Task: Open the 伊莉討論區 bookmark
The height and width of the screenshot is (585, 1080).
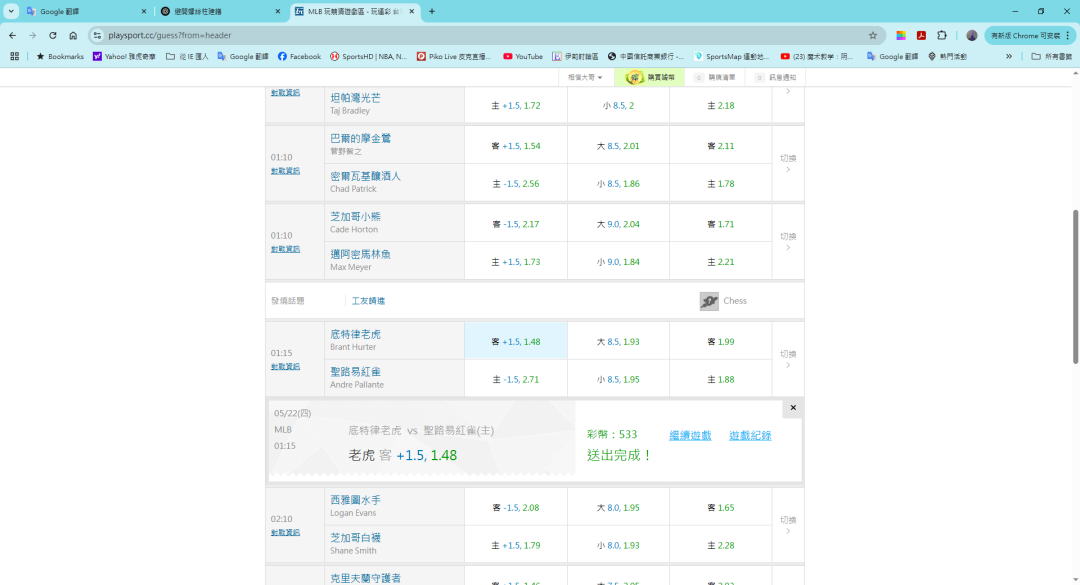Action: pyautogui.click(x=575, y=57)
